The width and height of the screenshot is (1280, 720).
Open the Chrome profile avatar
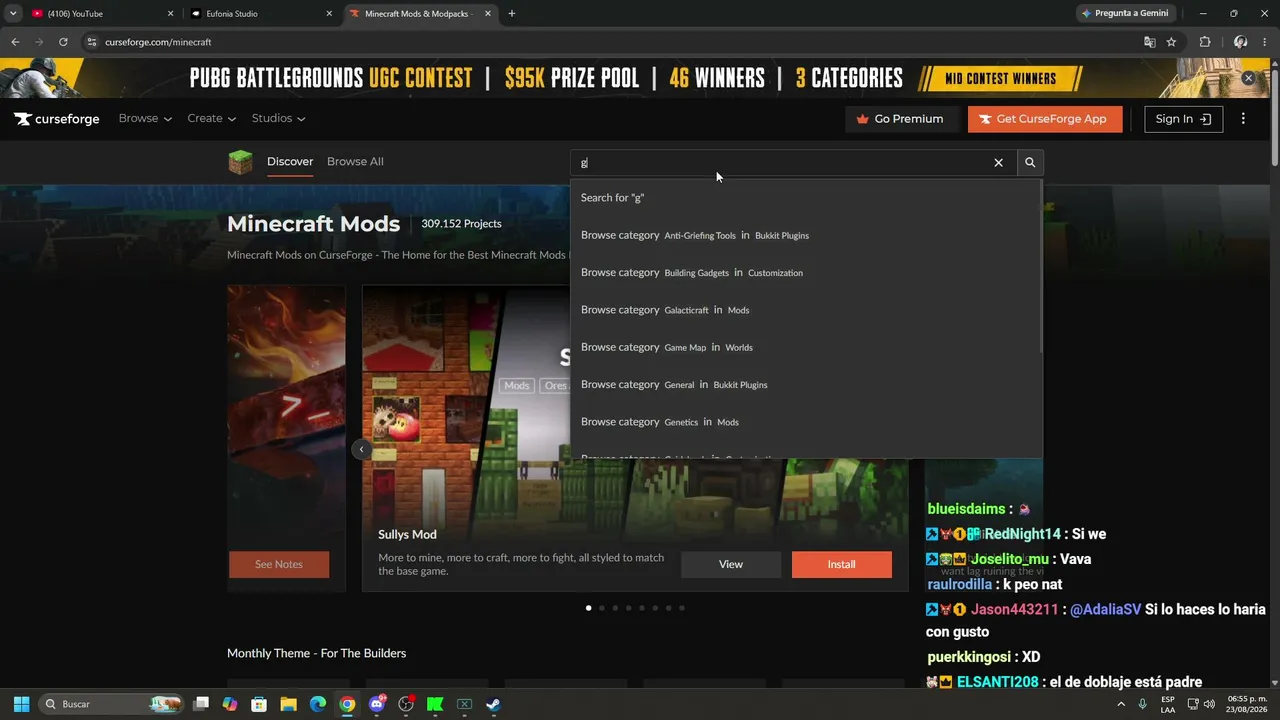1240,42
